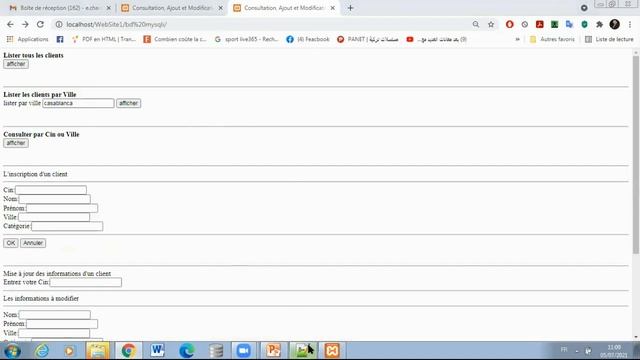Reload the page with the refresh icon
The height and width of the screenshot is (360, 640).
40,24
